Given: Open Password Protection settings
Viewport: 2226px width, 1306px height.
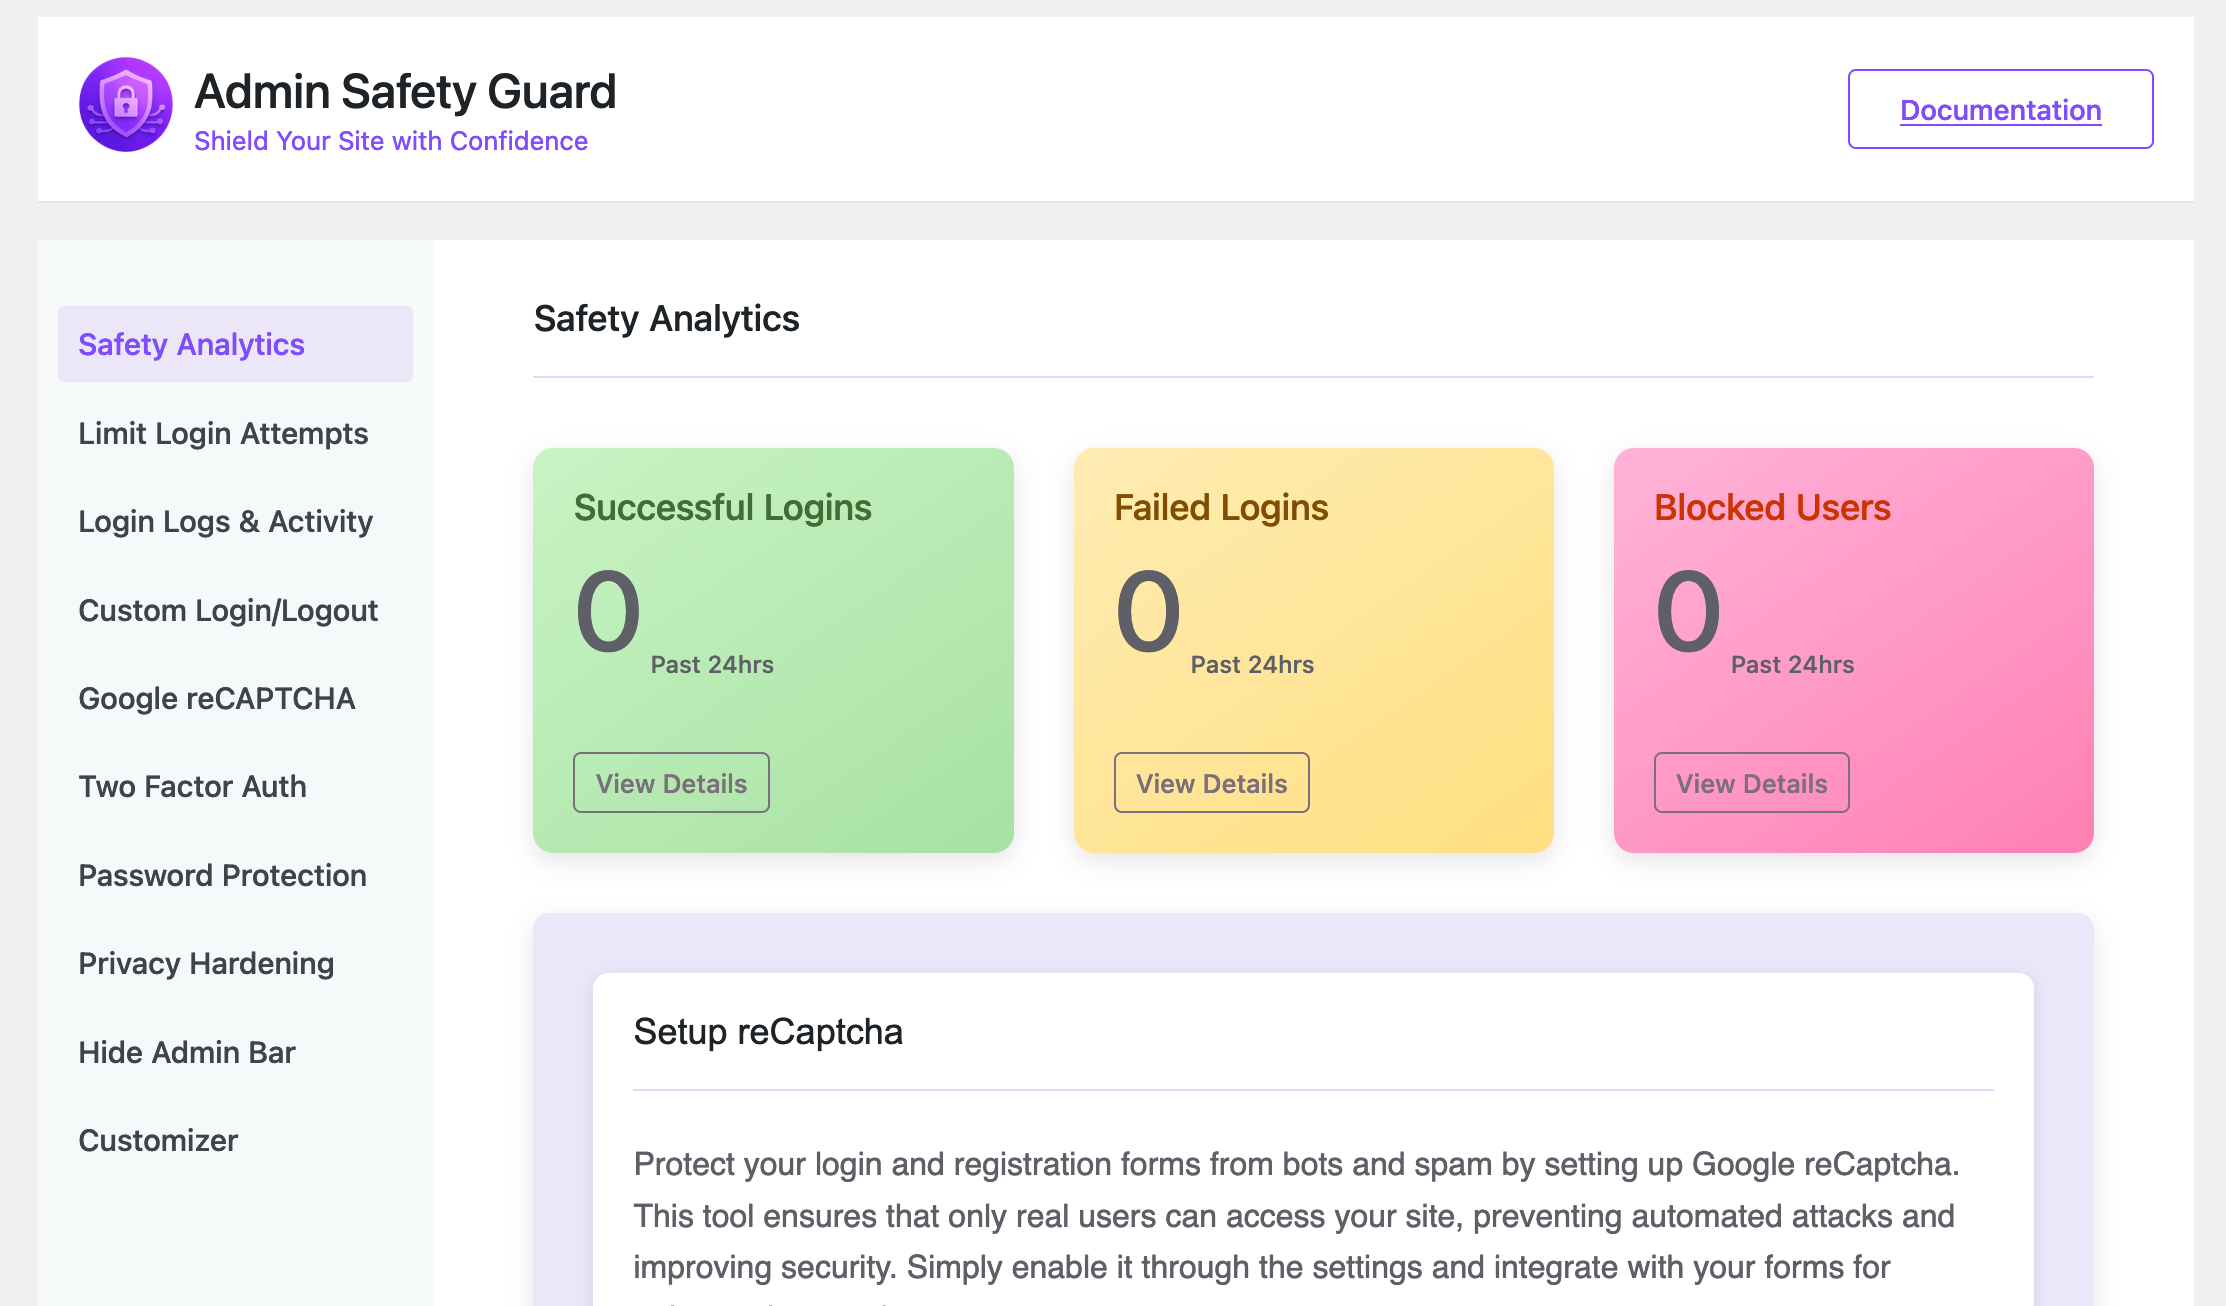Looking at the screenshot, I should pos(222,875).
